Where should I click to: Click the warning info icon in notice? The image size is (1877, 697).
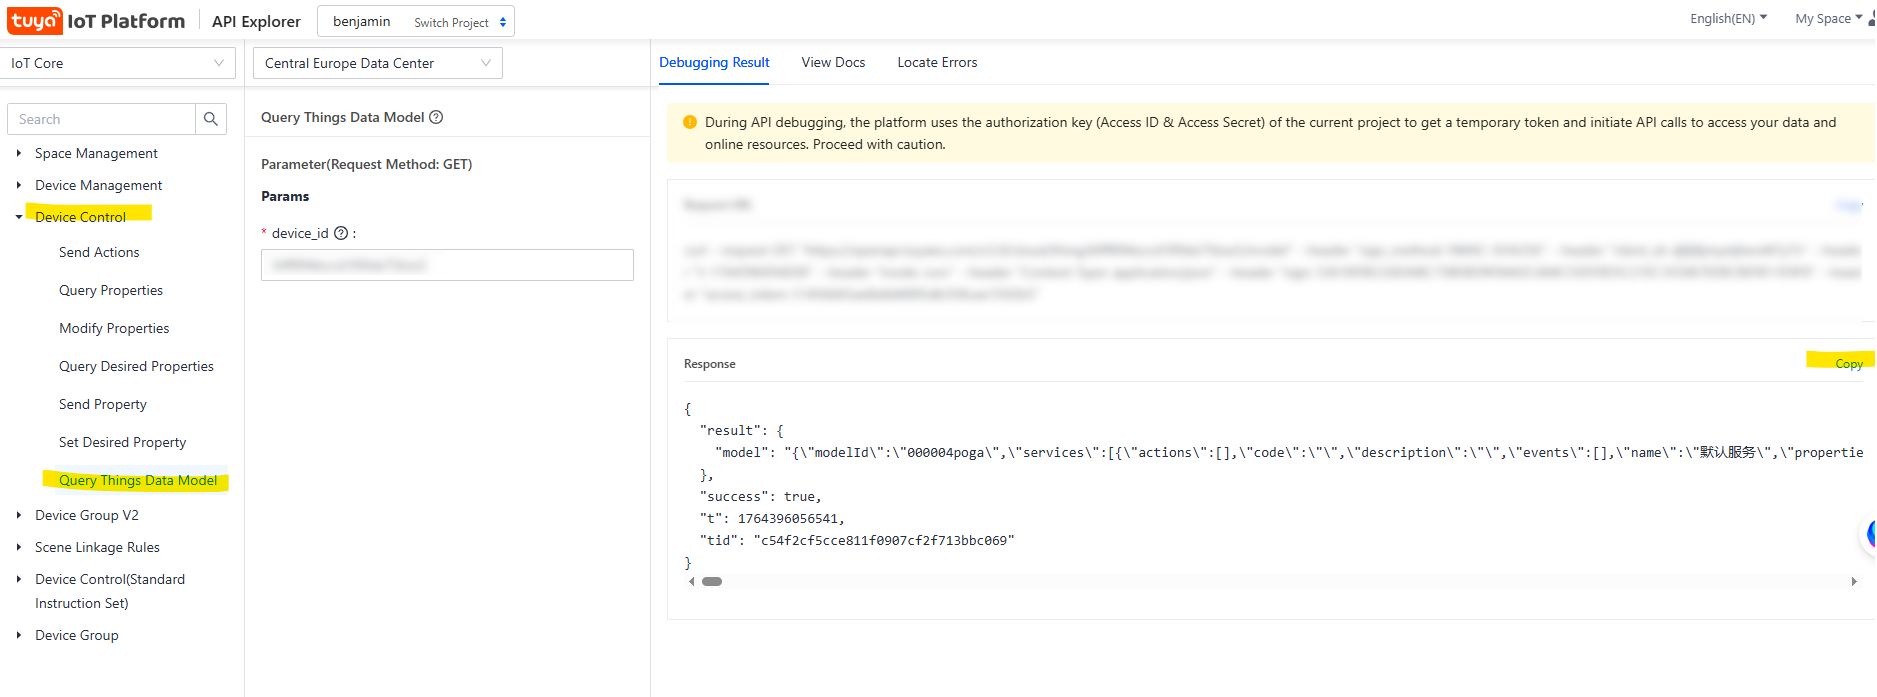(x=690, y=122)
